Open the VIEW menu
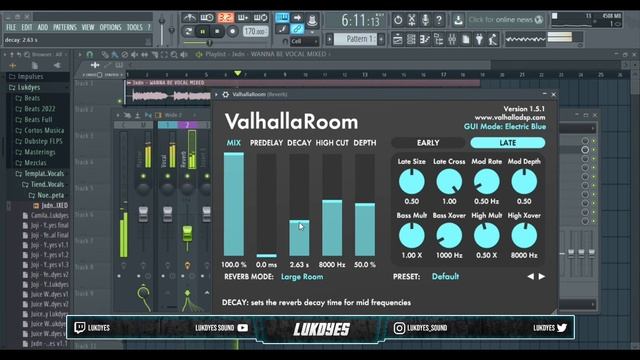This screenshot has height=360, width=640. (88, 27)
